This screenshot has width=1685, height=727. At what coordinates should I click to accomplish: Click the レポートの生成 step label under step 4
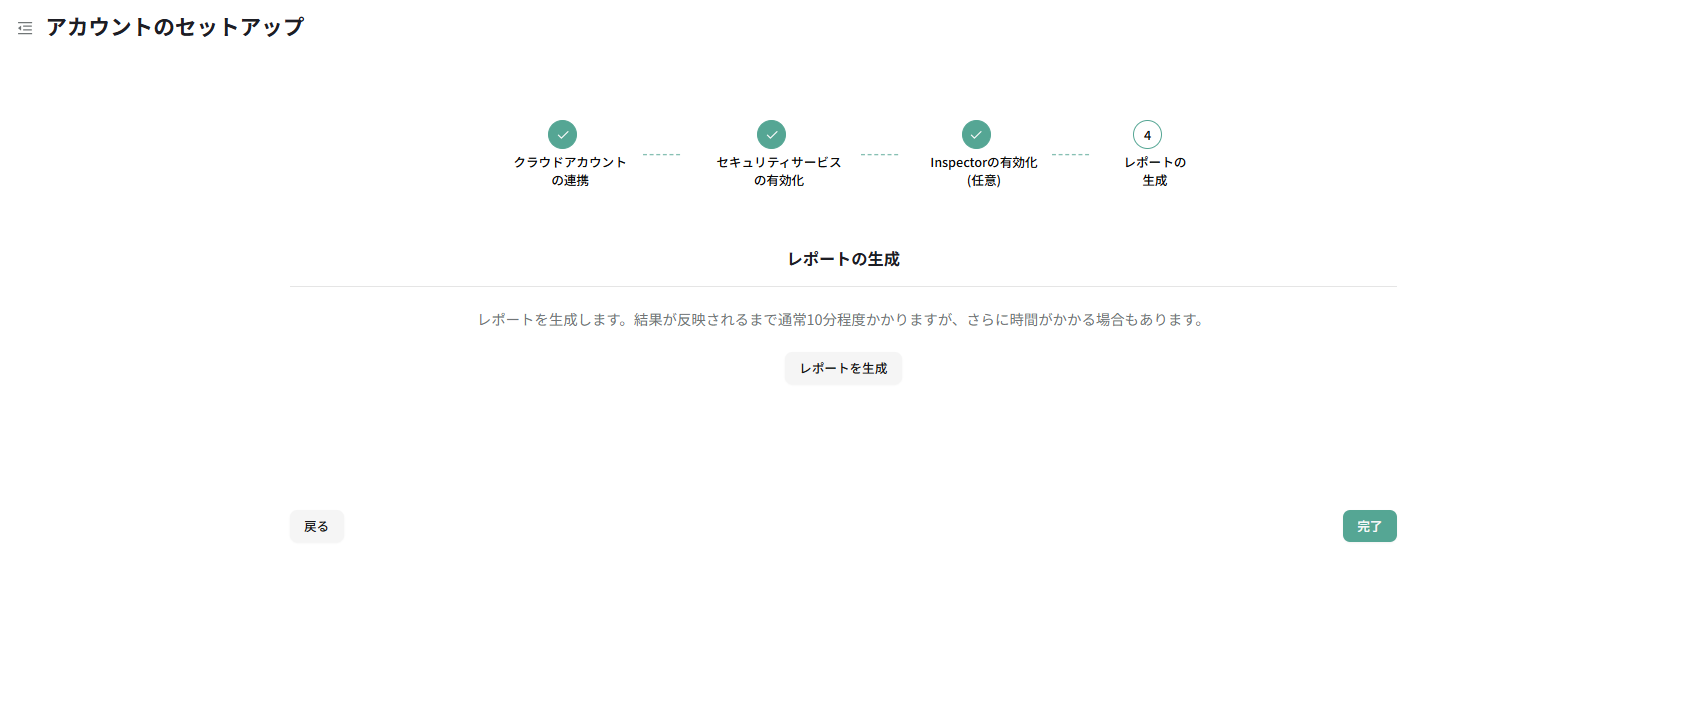[1155, 171]
